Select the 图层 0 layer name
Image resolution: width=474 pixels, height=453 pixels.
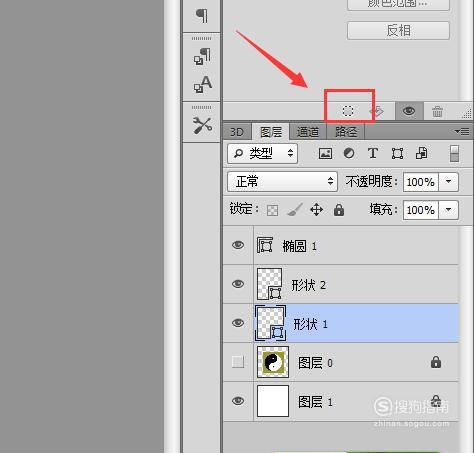(x=315, y=363)
